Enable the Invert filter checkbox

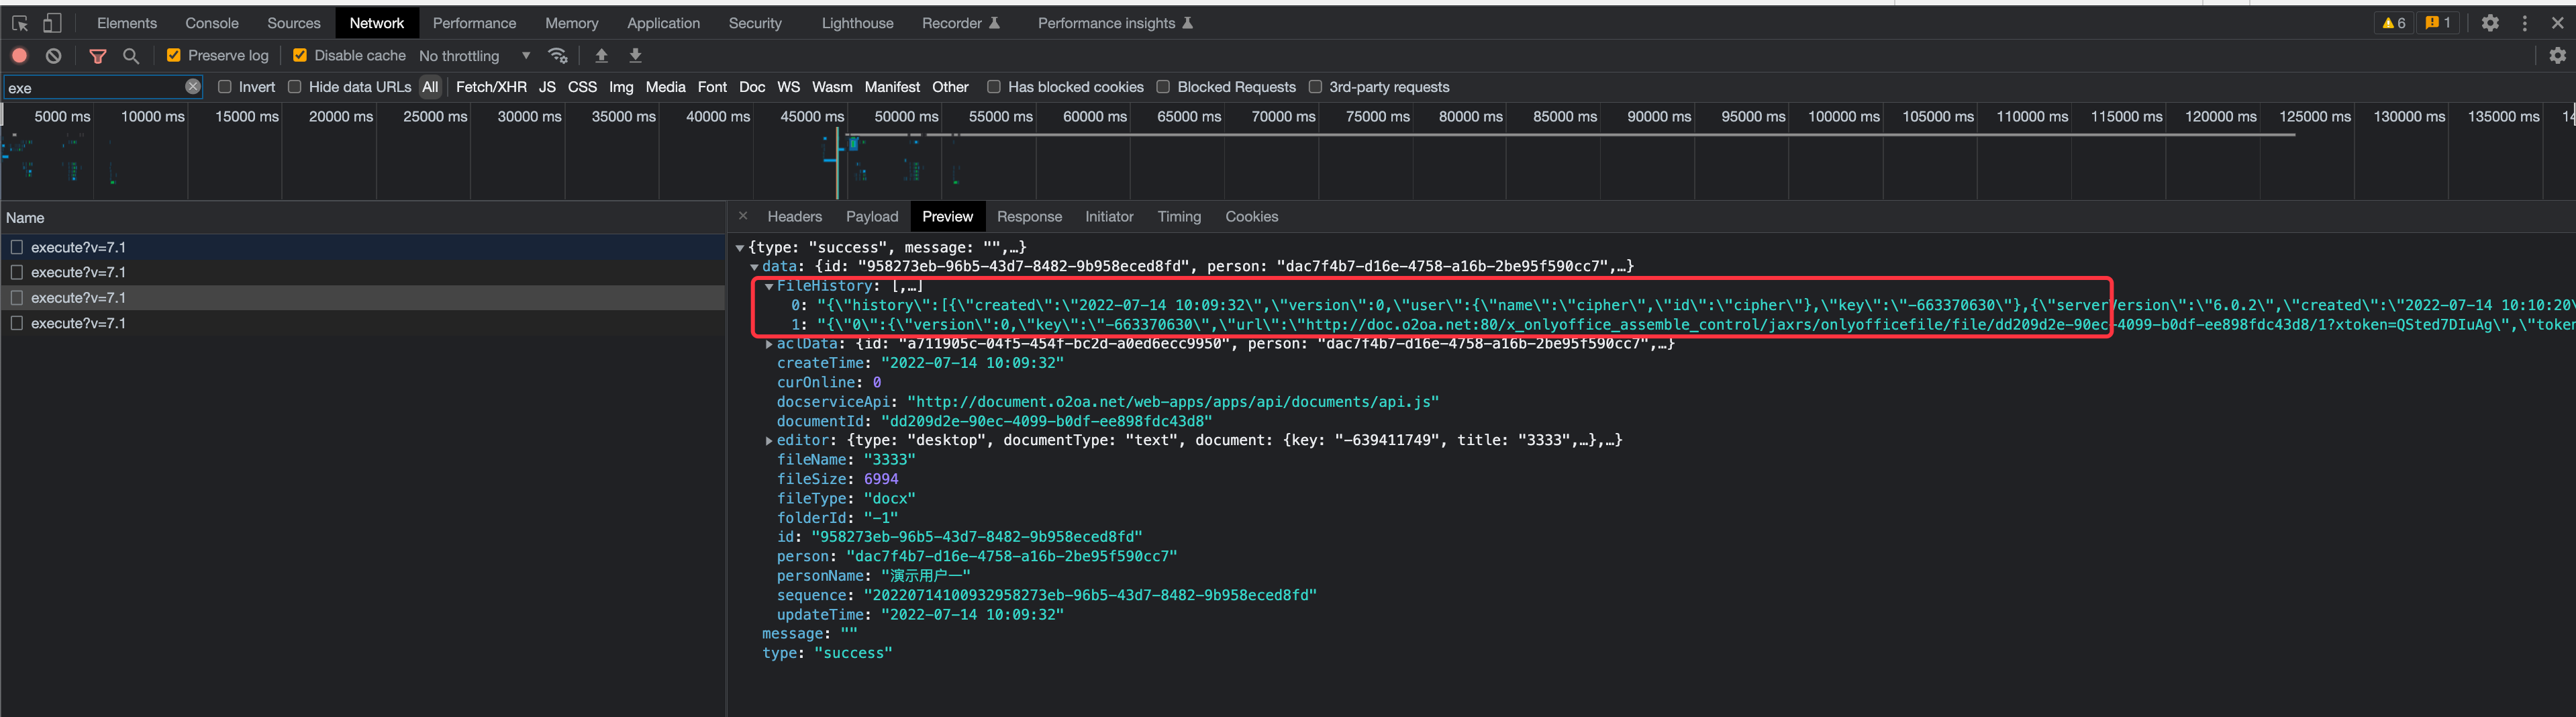225,87
